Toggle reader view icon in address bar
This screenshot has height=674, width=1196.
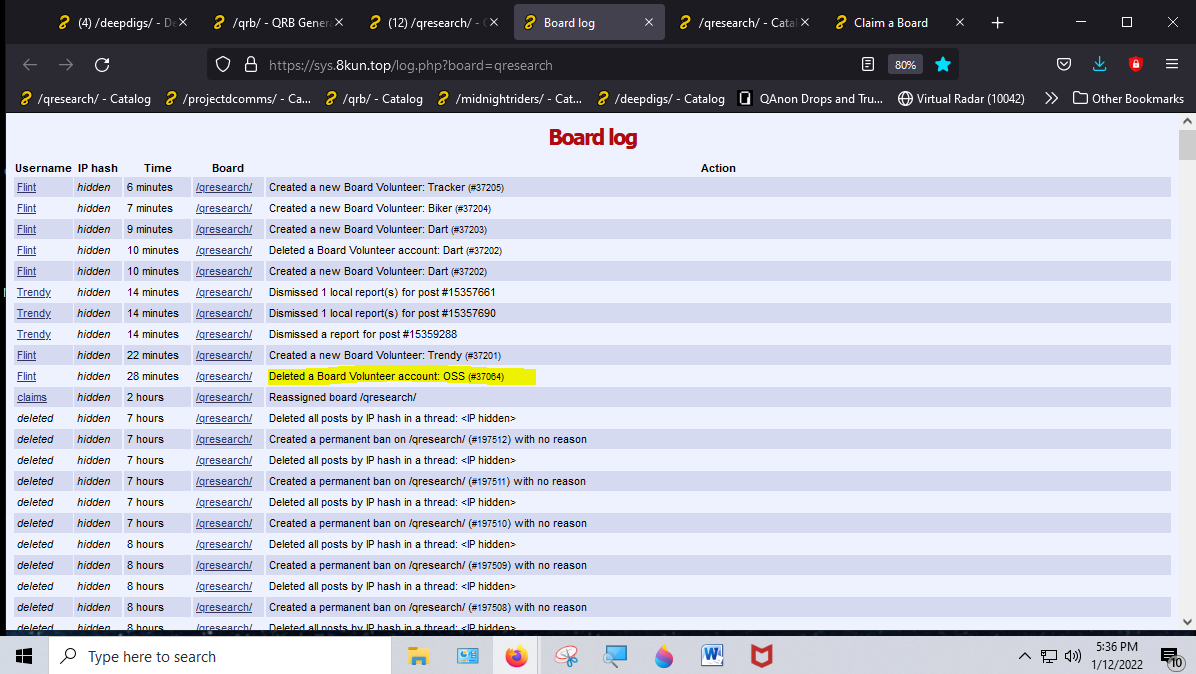pos(868,65)
